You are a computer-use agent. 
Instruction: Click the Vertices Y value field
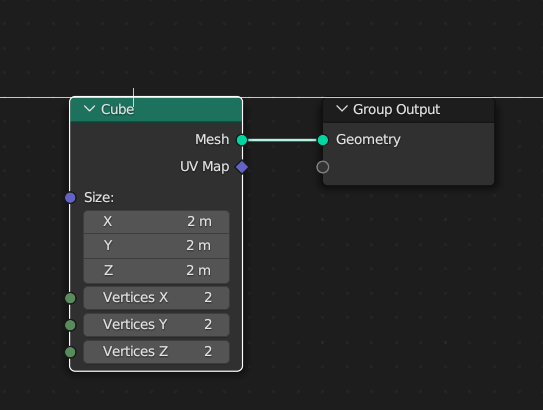click(156, 325)
